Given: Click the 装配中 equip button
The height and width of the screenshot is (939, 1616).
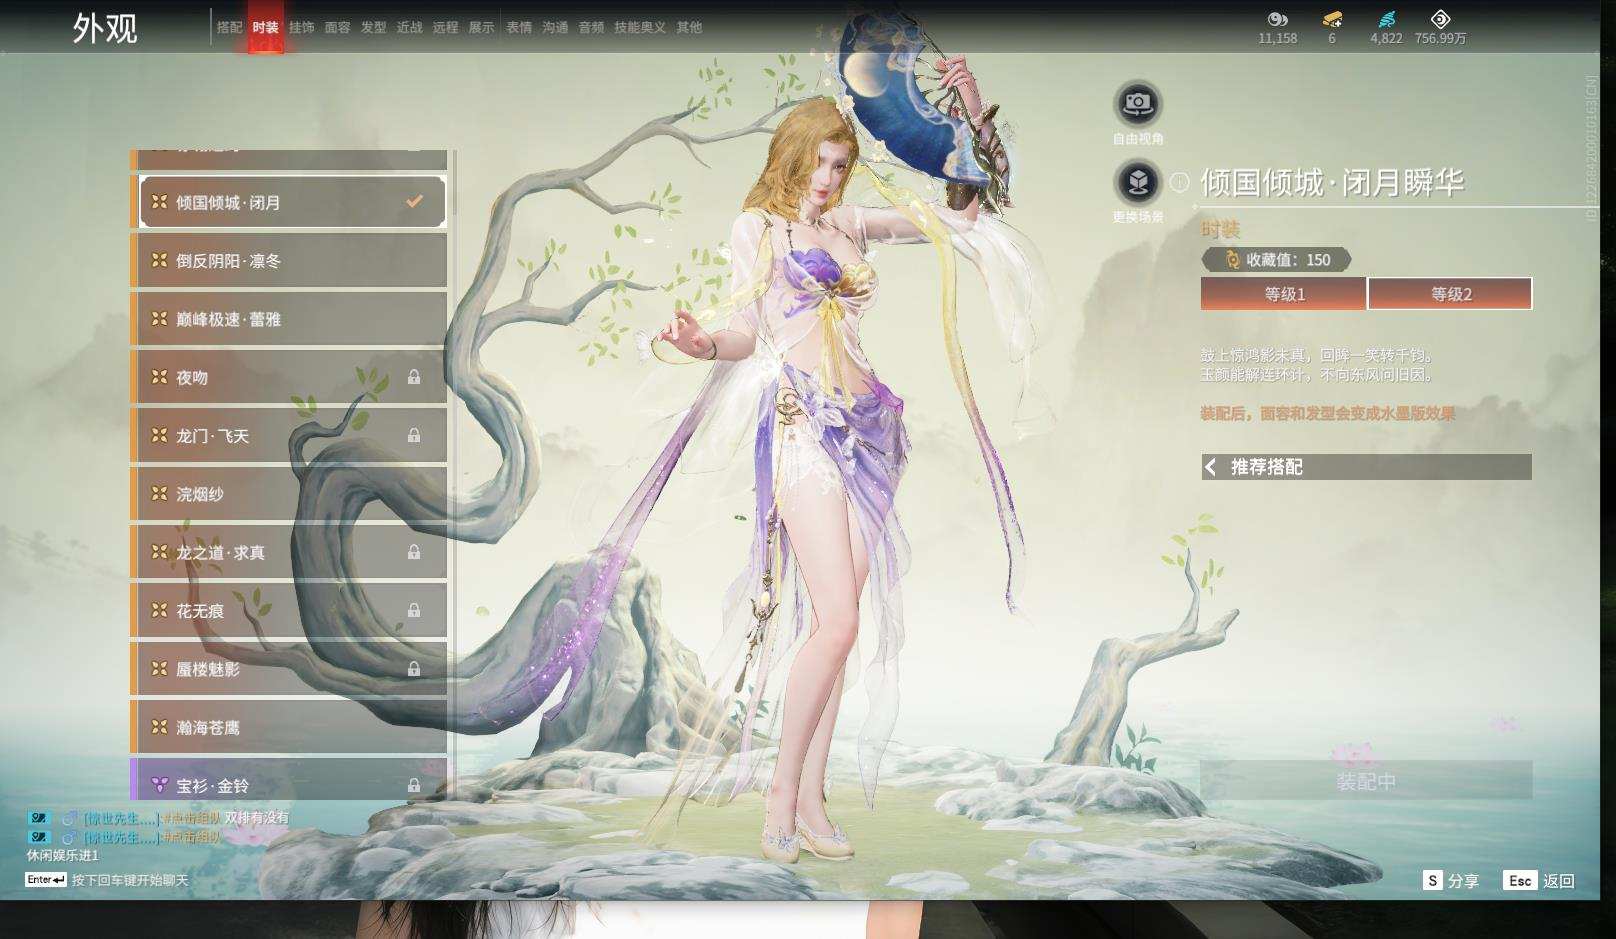Looking at the screenshot, I should 1366,780.
